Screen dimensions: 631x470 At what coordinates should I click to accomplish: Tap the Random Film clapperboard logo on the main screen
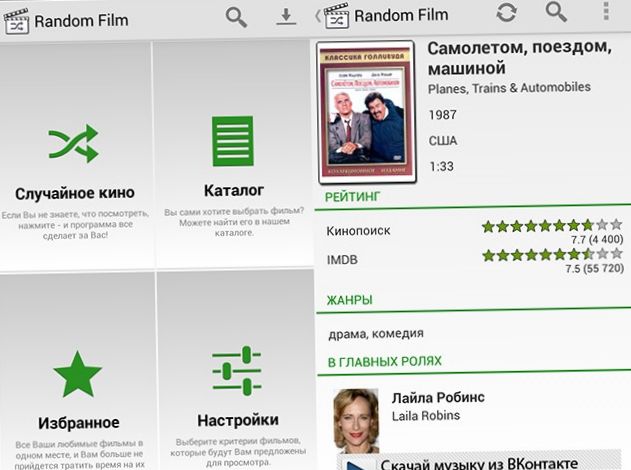click(x=16, y=21)
